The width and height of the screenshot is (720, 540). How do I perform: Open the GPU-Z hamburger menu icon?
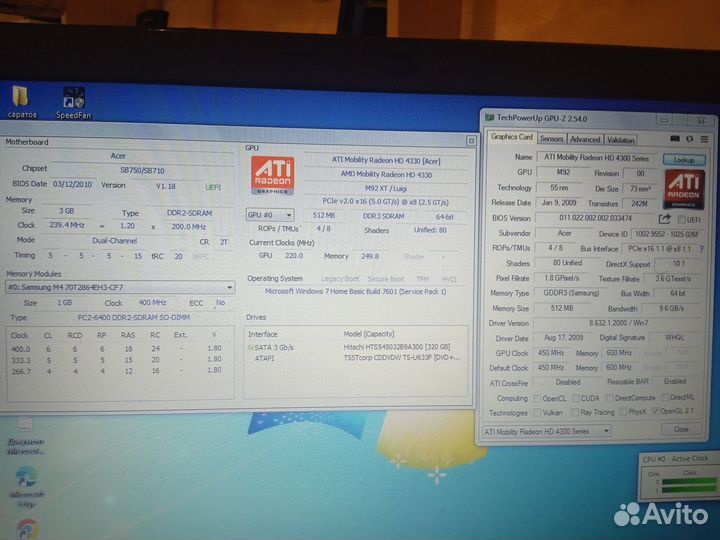tap(704, 139)
